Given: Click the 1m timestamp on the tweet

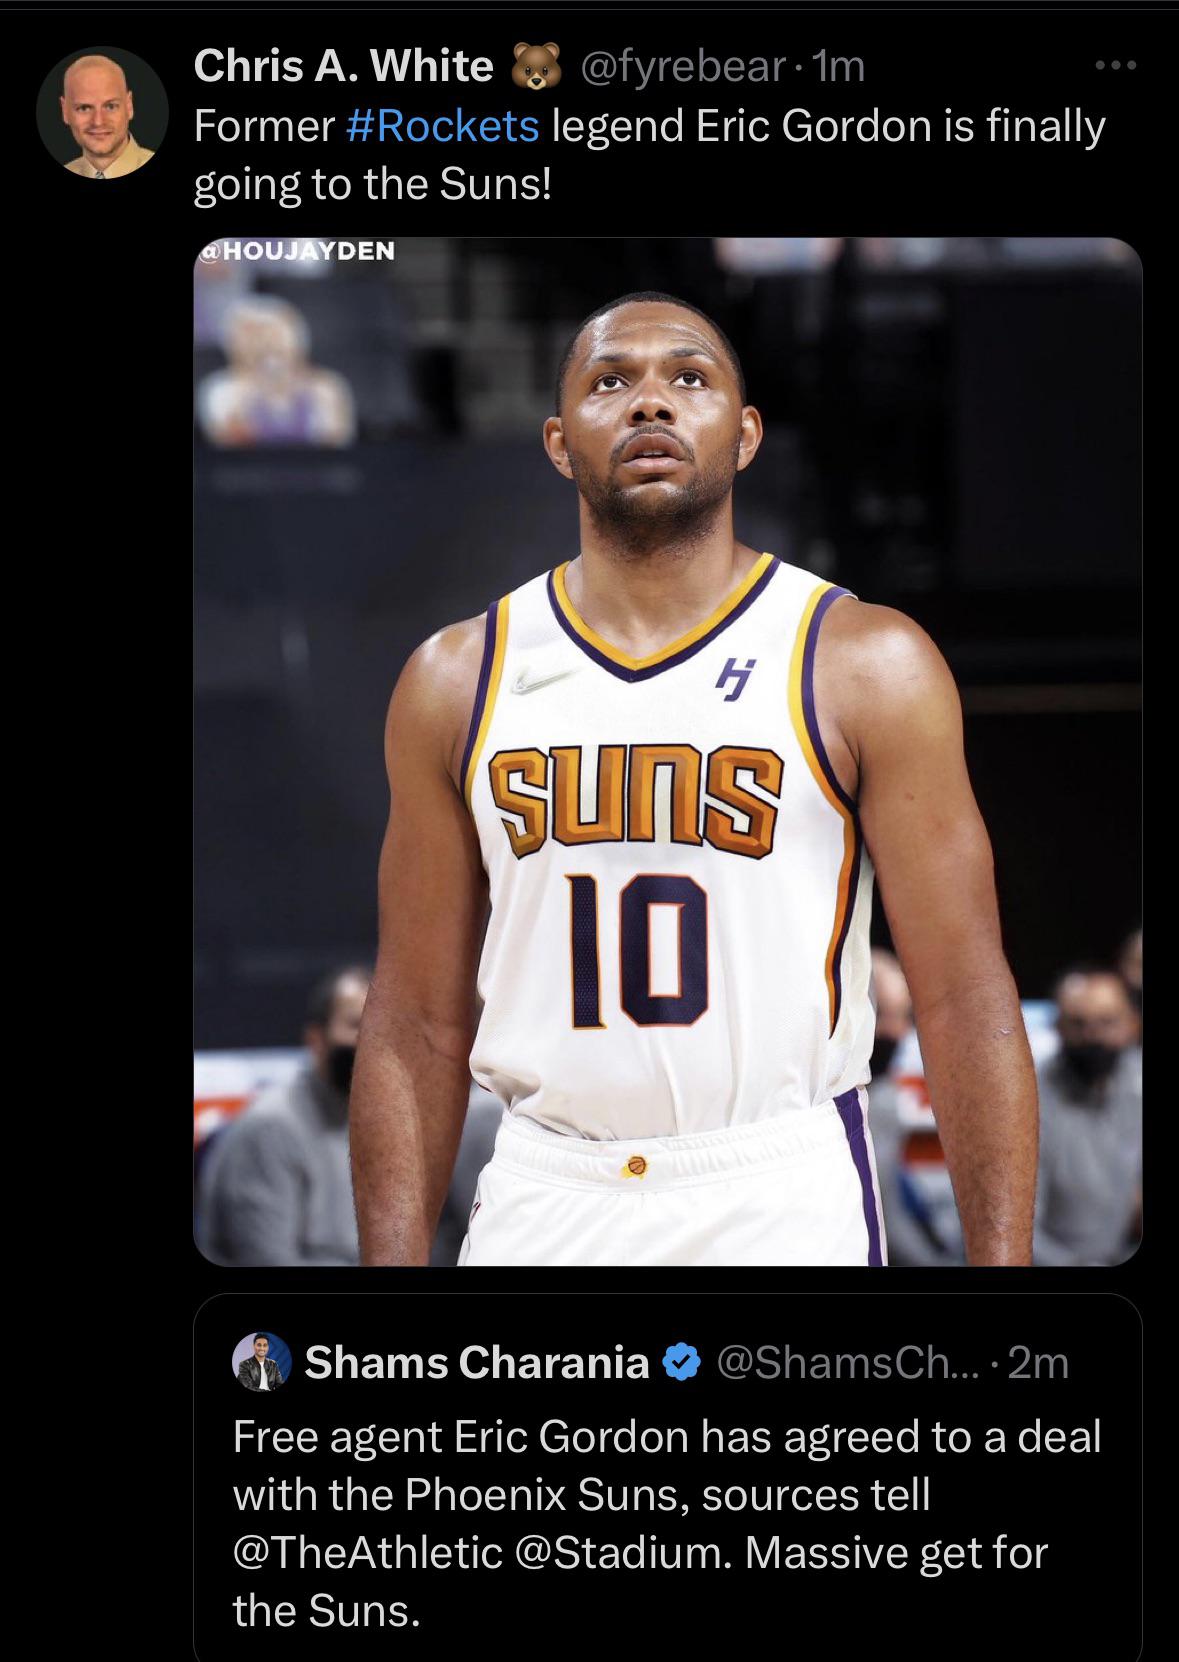Looking at the screenshot, I should point(840,66).
